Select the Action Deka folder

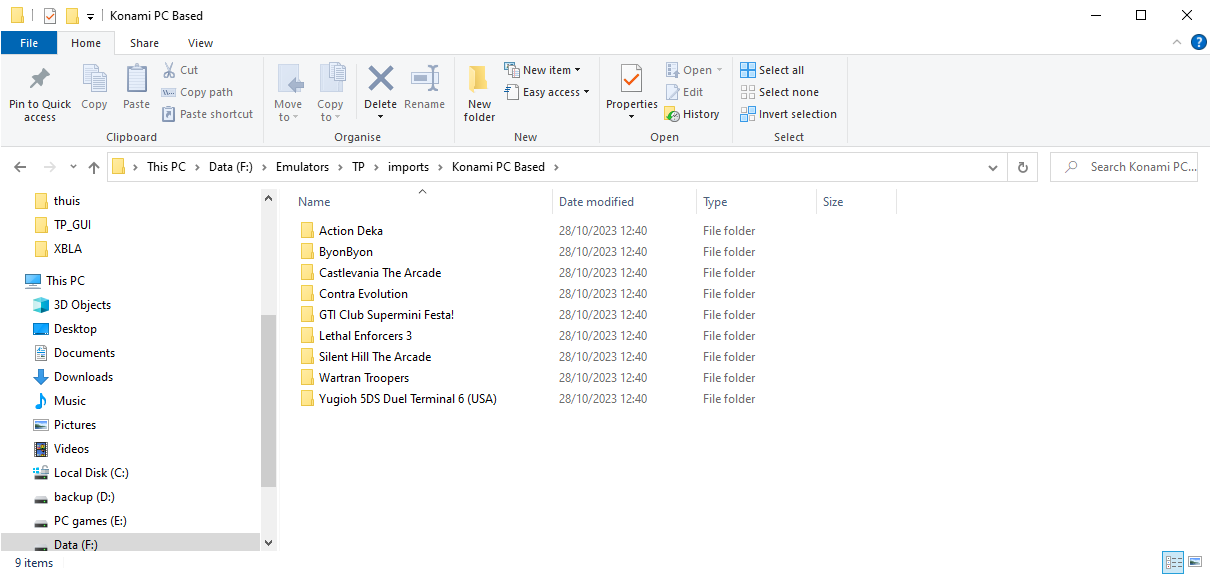coord(350,231)
